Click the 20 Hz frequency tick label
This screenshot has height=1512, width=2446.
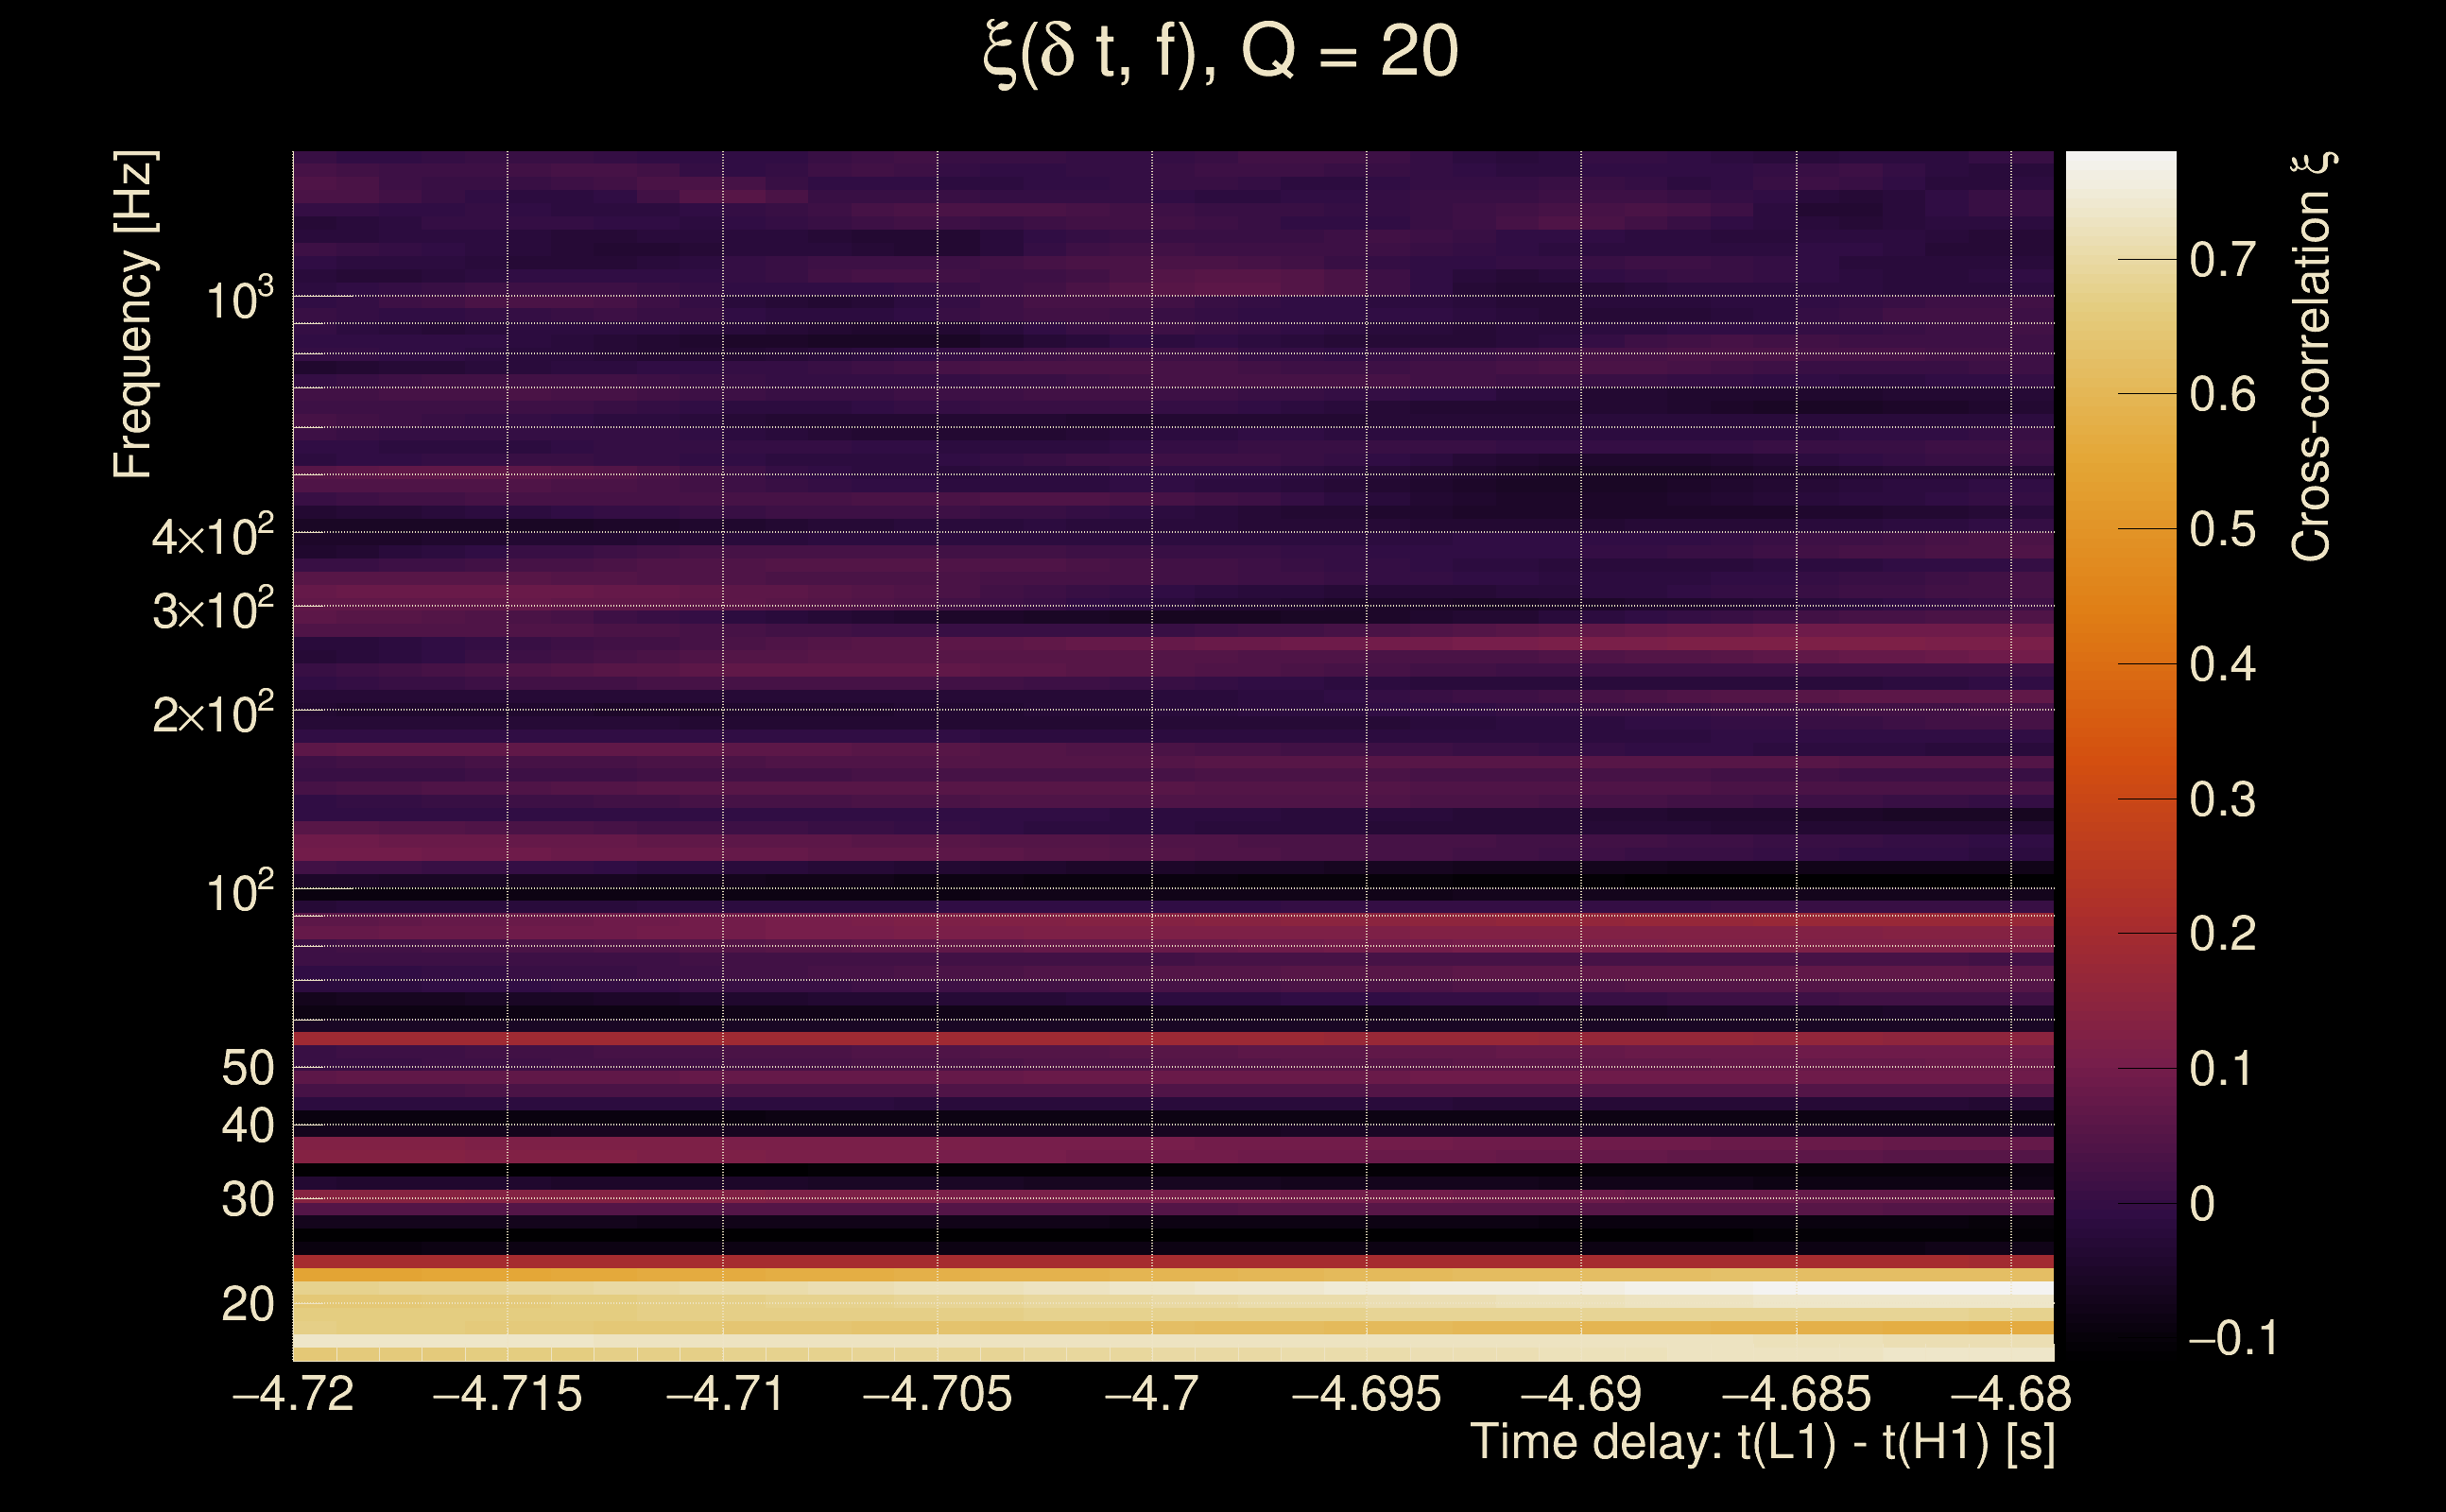point(247,1305)
